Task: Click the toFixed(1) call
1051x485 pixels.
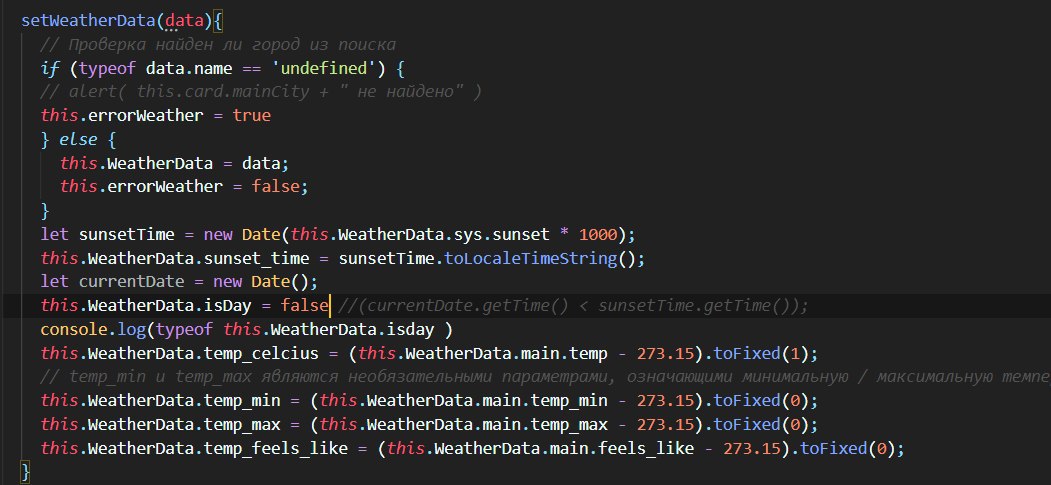Action: pos(760,353)
